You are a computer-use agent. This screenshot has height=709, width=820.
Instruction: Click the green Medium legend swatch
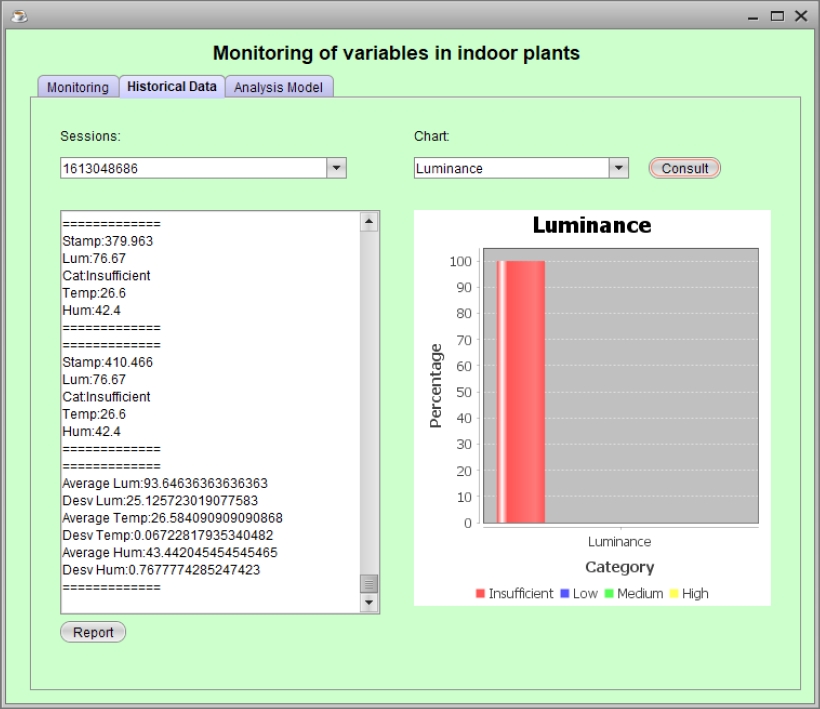click(607, 594)
